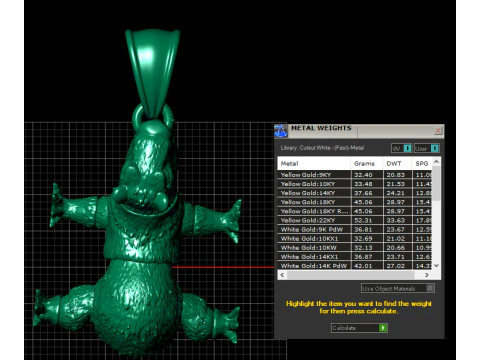This screenshot has height=360, width=480.
Task: Click the 42.01 grams value
Action: tap(363, 266)
